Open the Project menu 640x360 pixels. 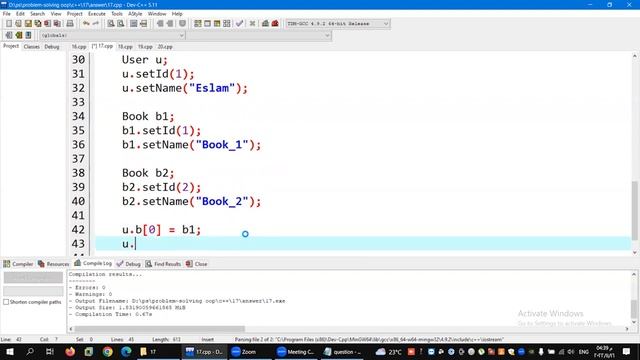(75, 14)
